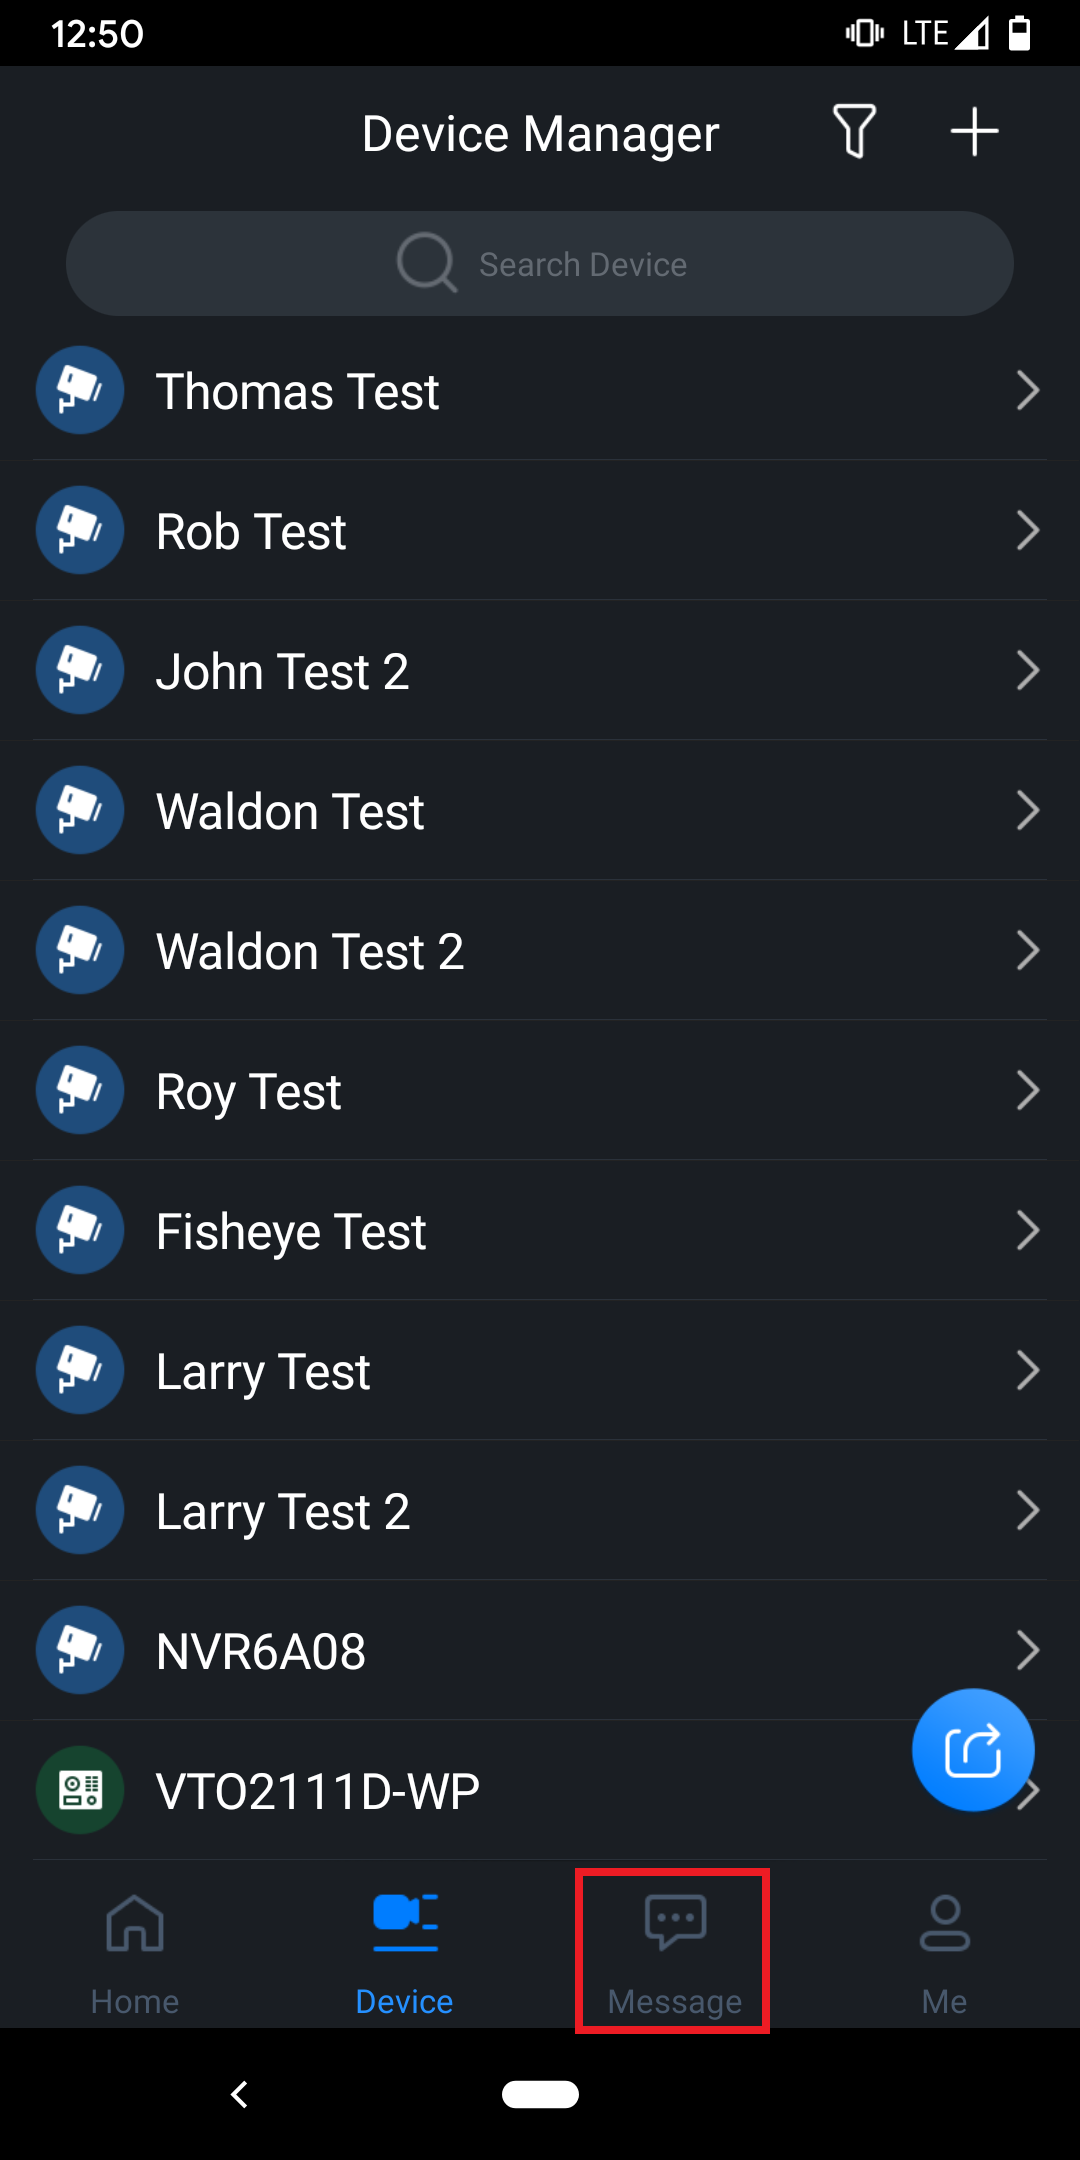1080x2160 pixels.
Task: Tap the camera icon beside Thomas Test
Action: pos(80,390)
